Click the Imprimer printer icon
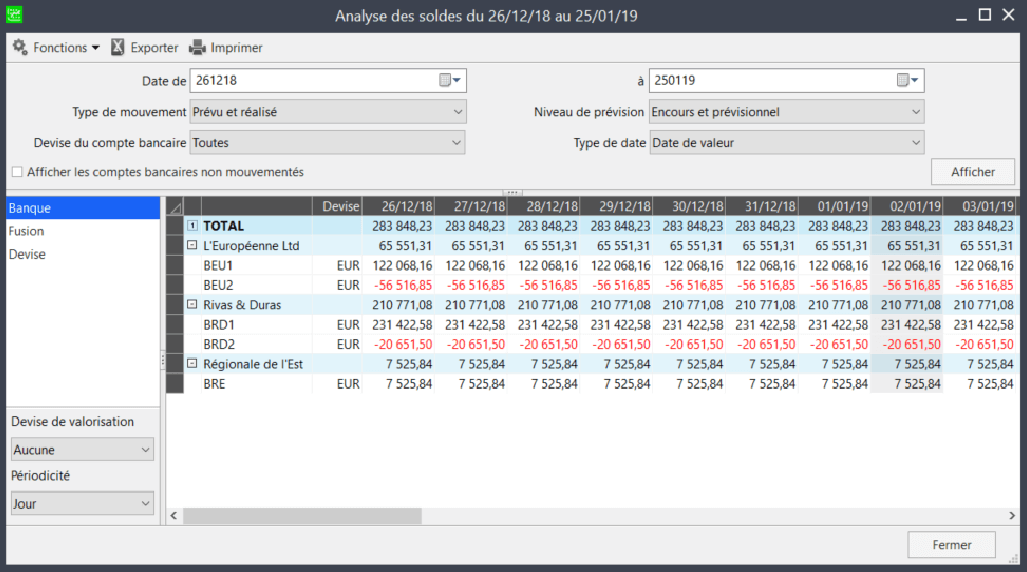Viewport: 1027px width, 572px height. point(197,47)
